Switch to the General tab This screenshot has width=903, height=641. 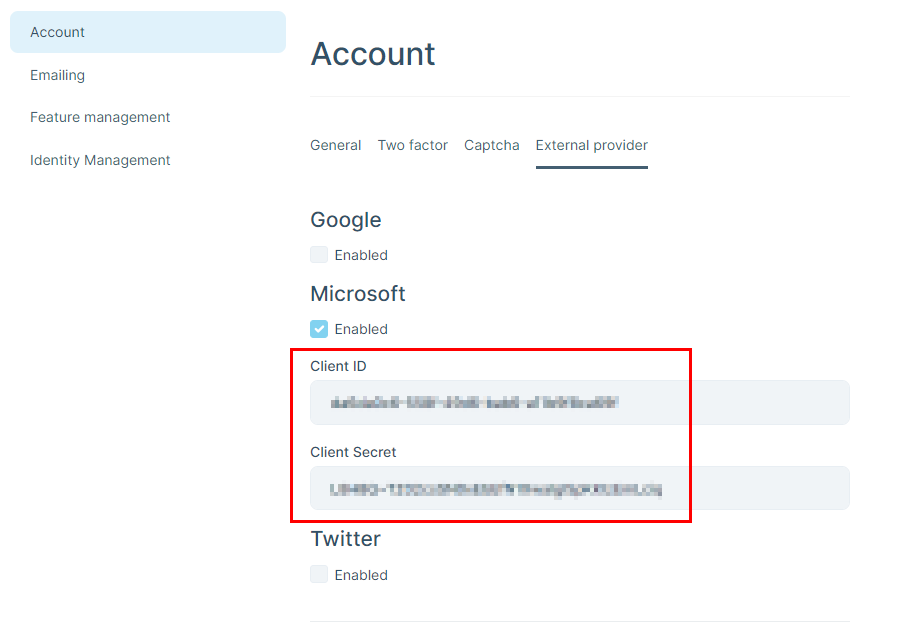[335, 145]
